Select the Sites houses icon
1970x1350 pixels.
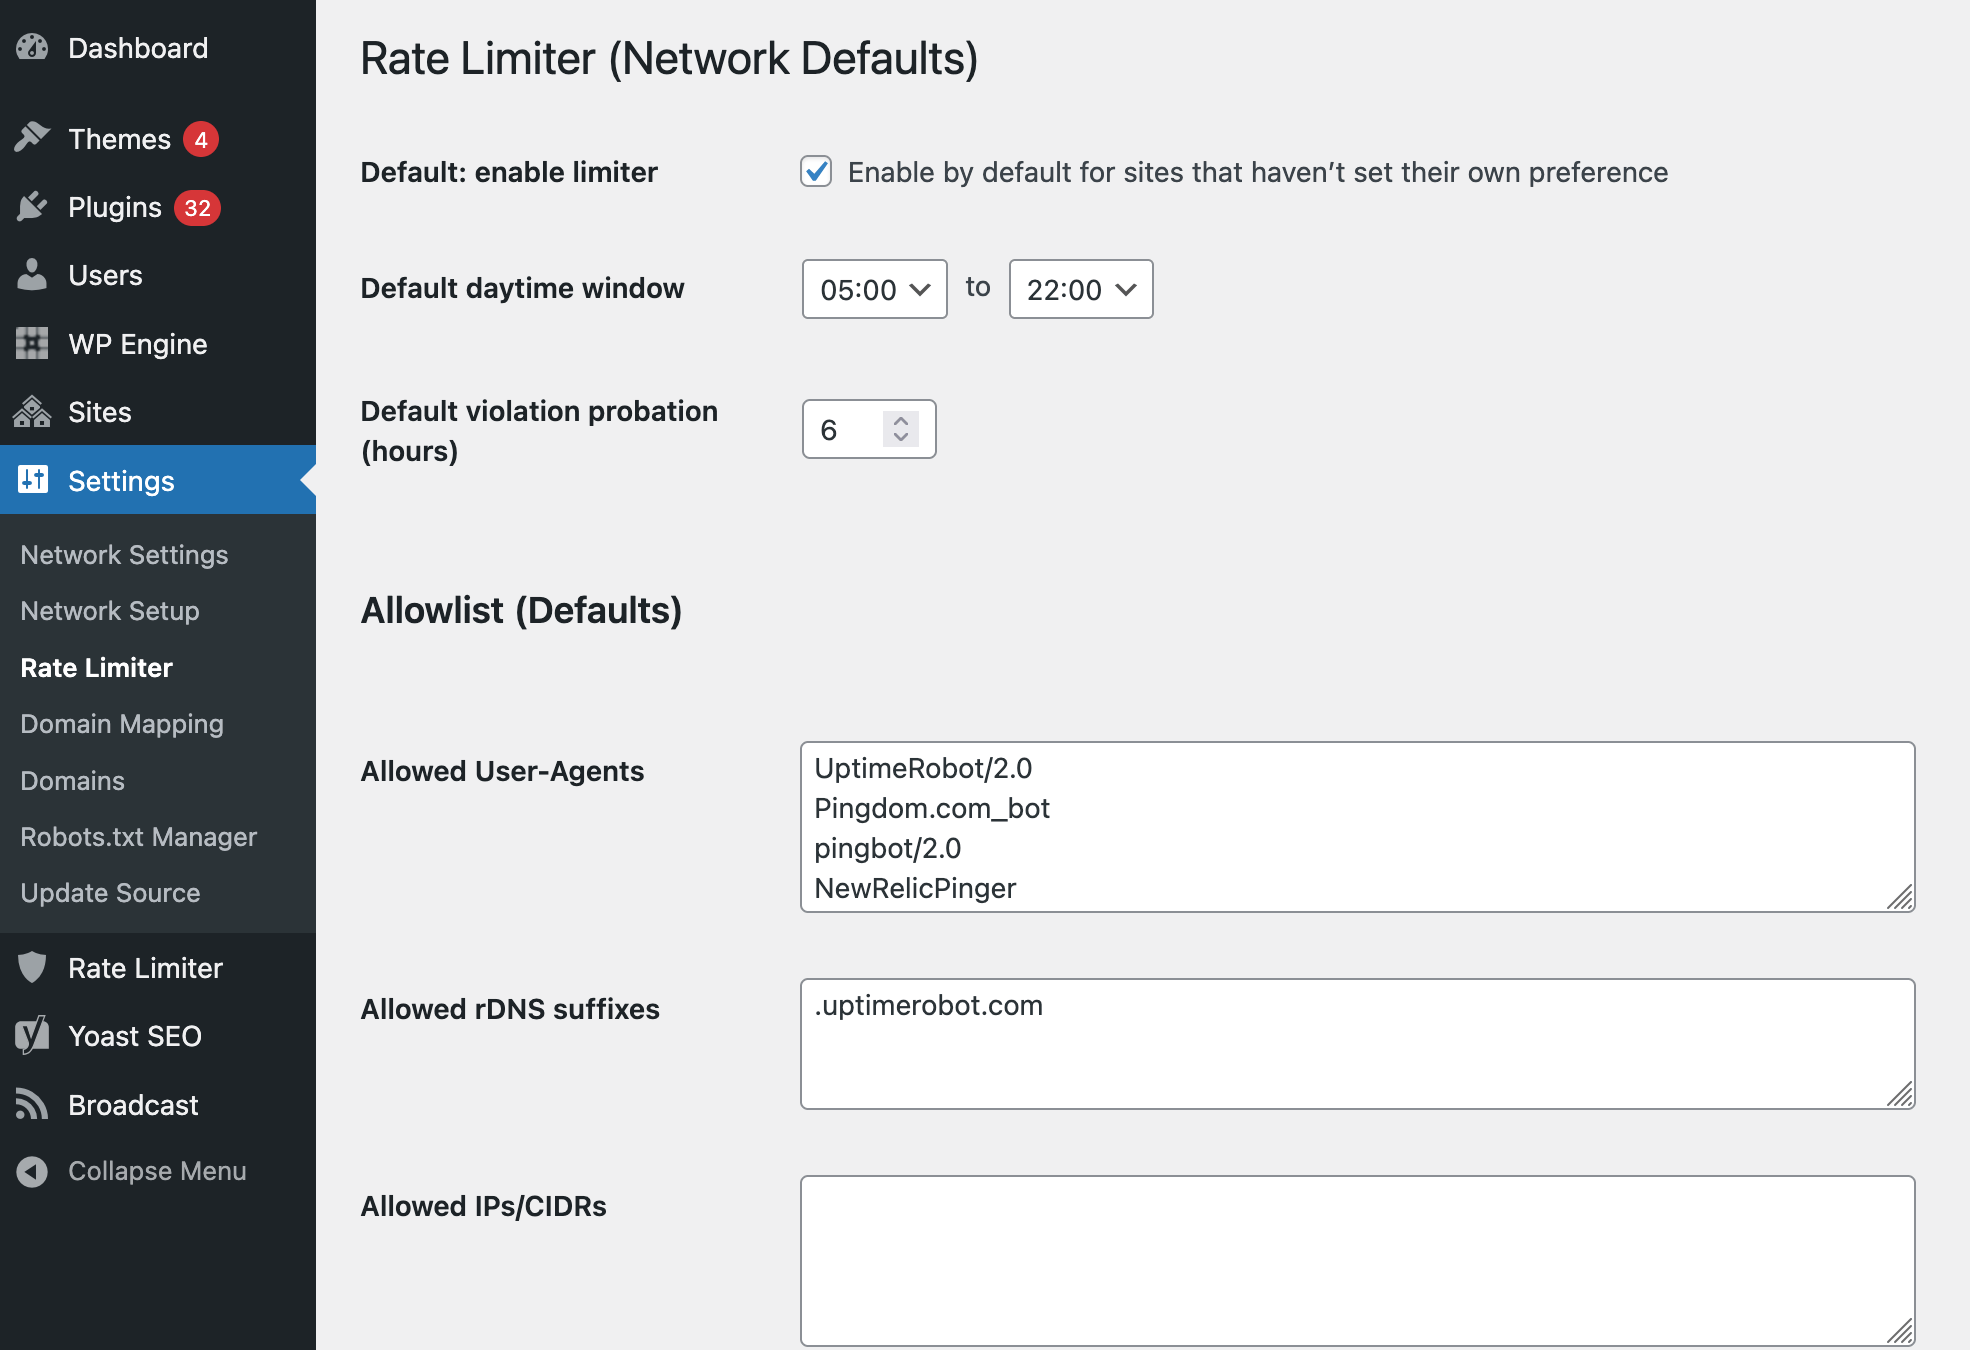(x=33, y=411)
